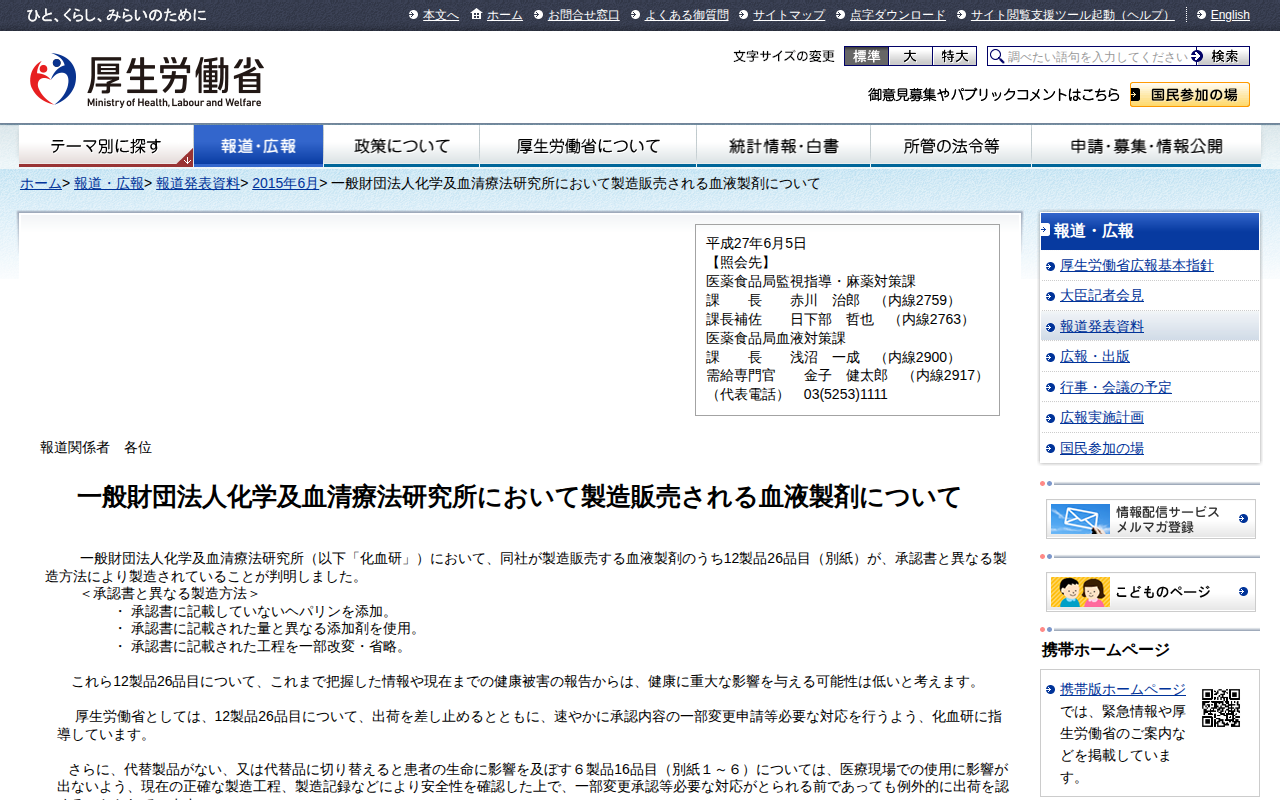Open the 所管の法令等 tab
Screen dimensions: 1280x800
click(951, 146)
